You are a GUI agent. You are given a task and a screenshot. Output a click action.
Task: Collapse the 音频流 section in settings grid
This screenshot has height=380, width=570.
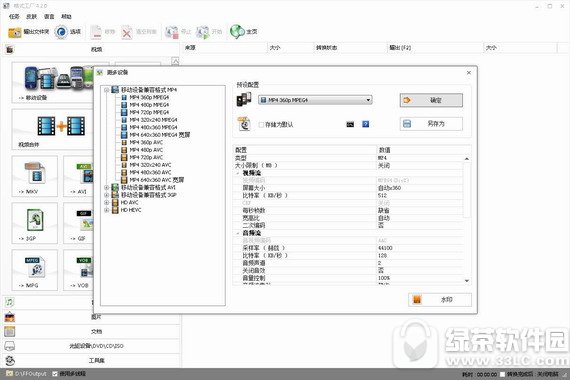(x=238, y=233)
